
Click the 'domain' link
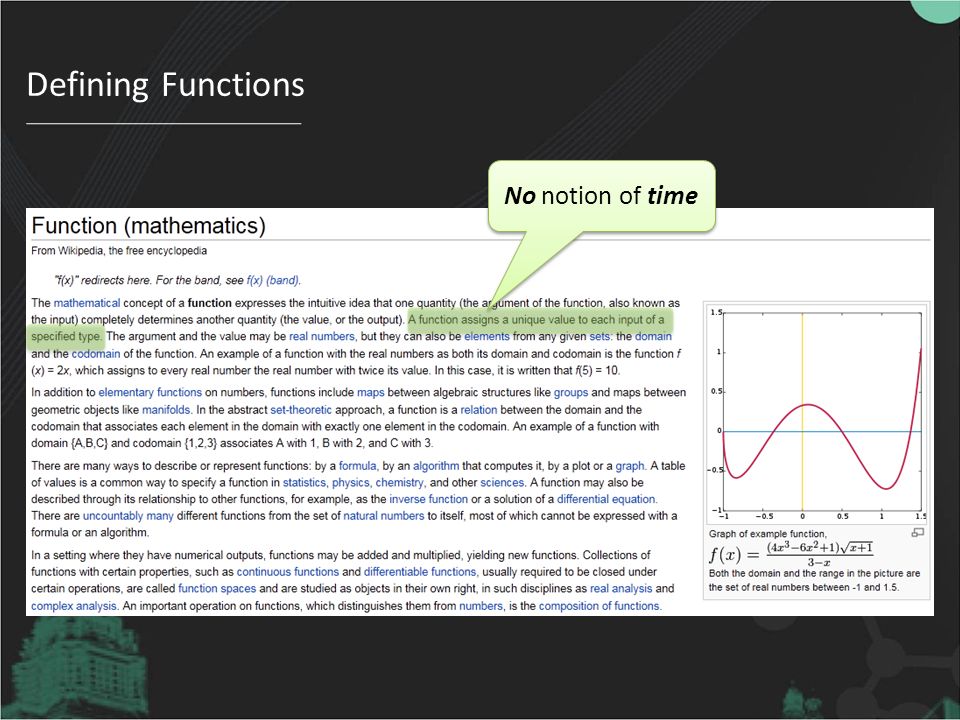(653, 336)
